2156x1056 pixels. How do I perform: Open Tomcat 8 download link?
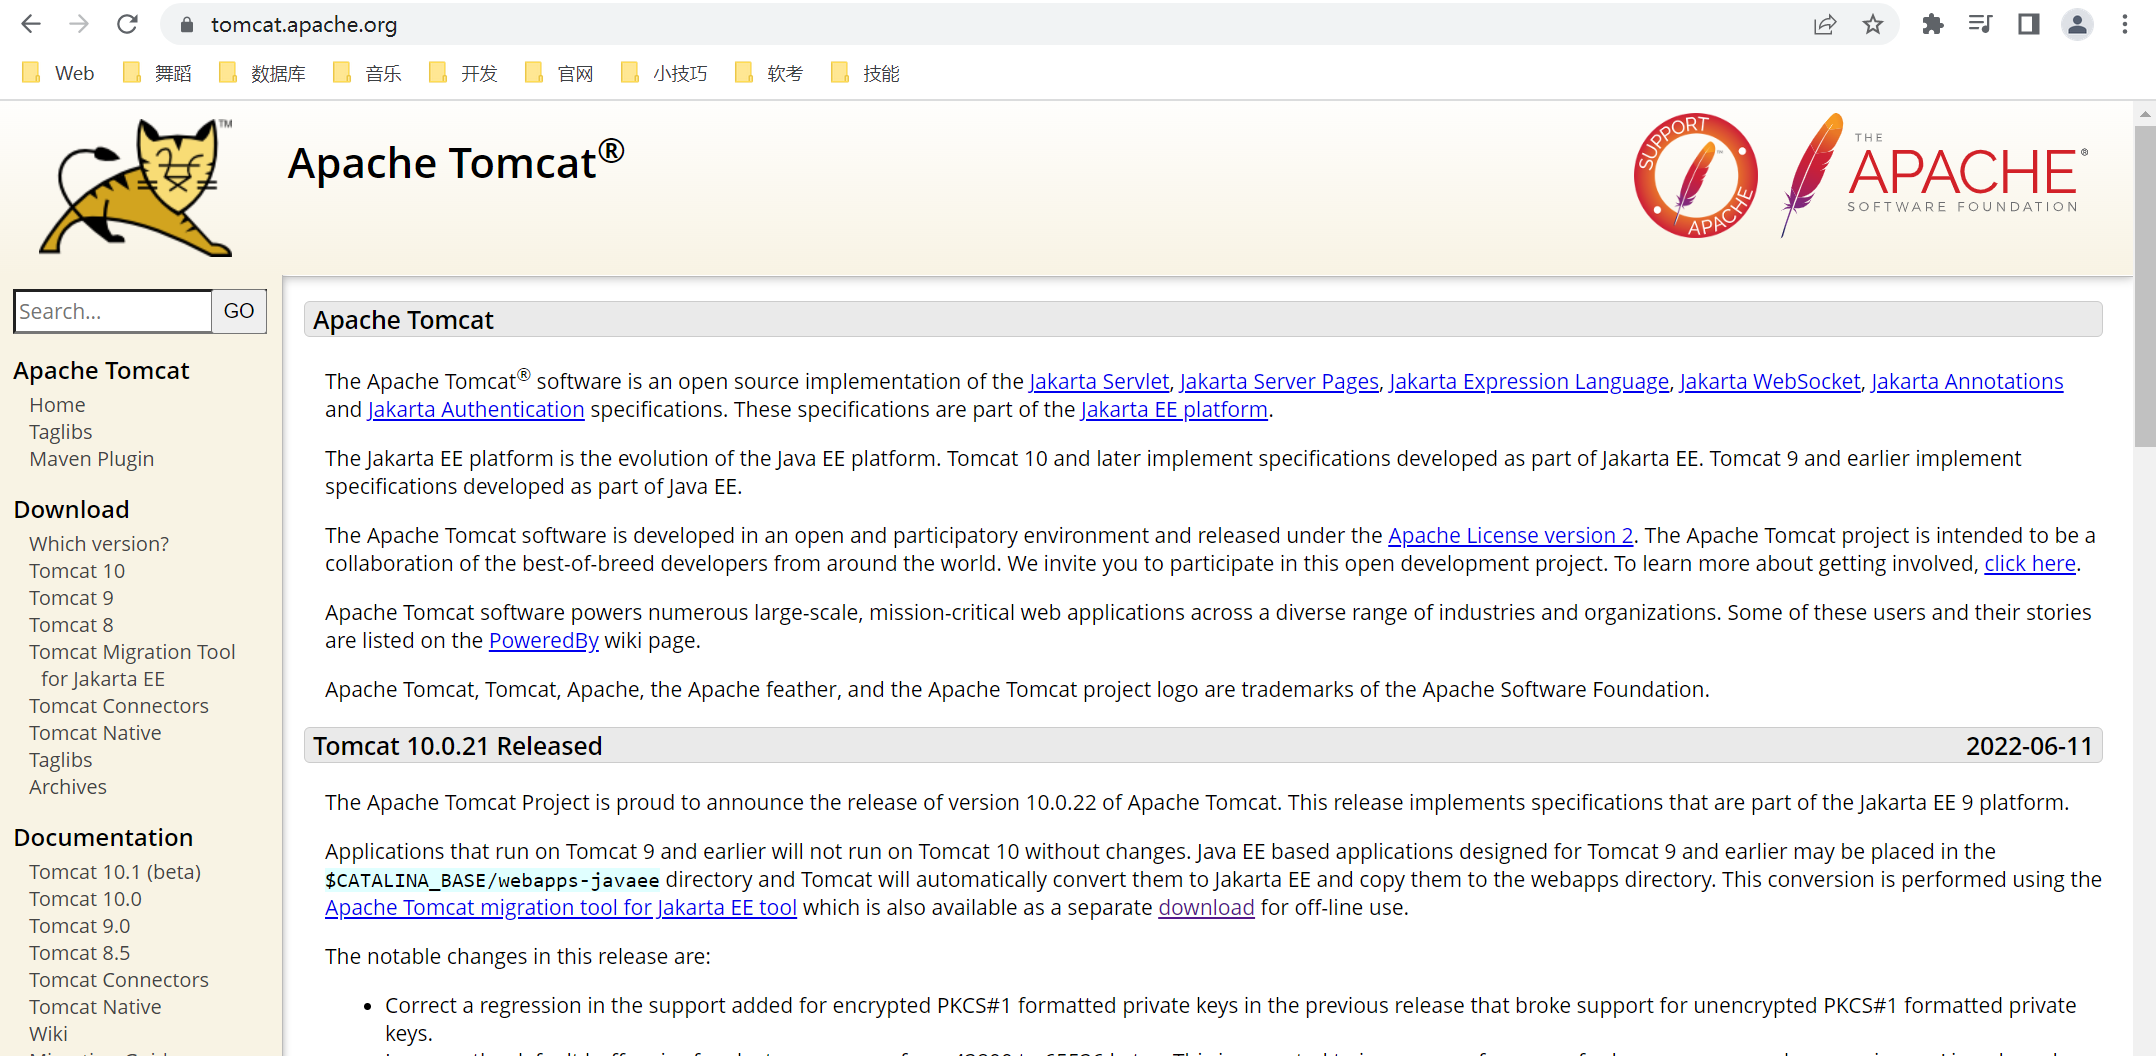[71, 625]
